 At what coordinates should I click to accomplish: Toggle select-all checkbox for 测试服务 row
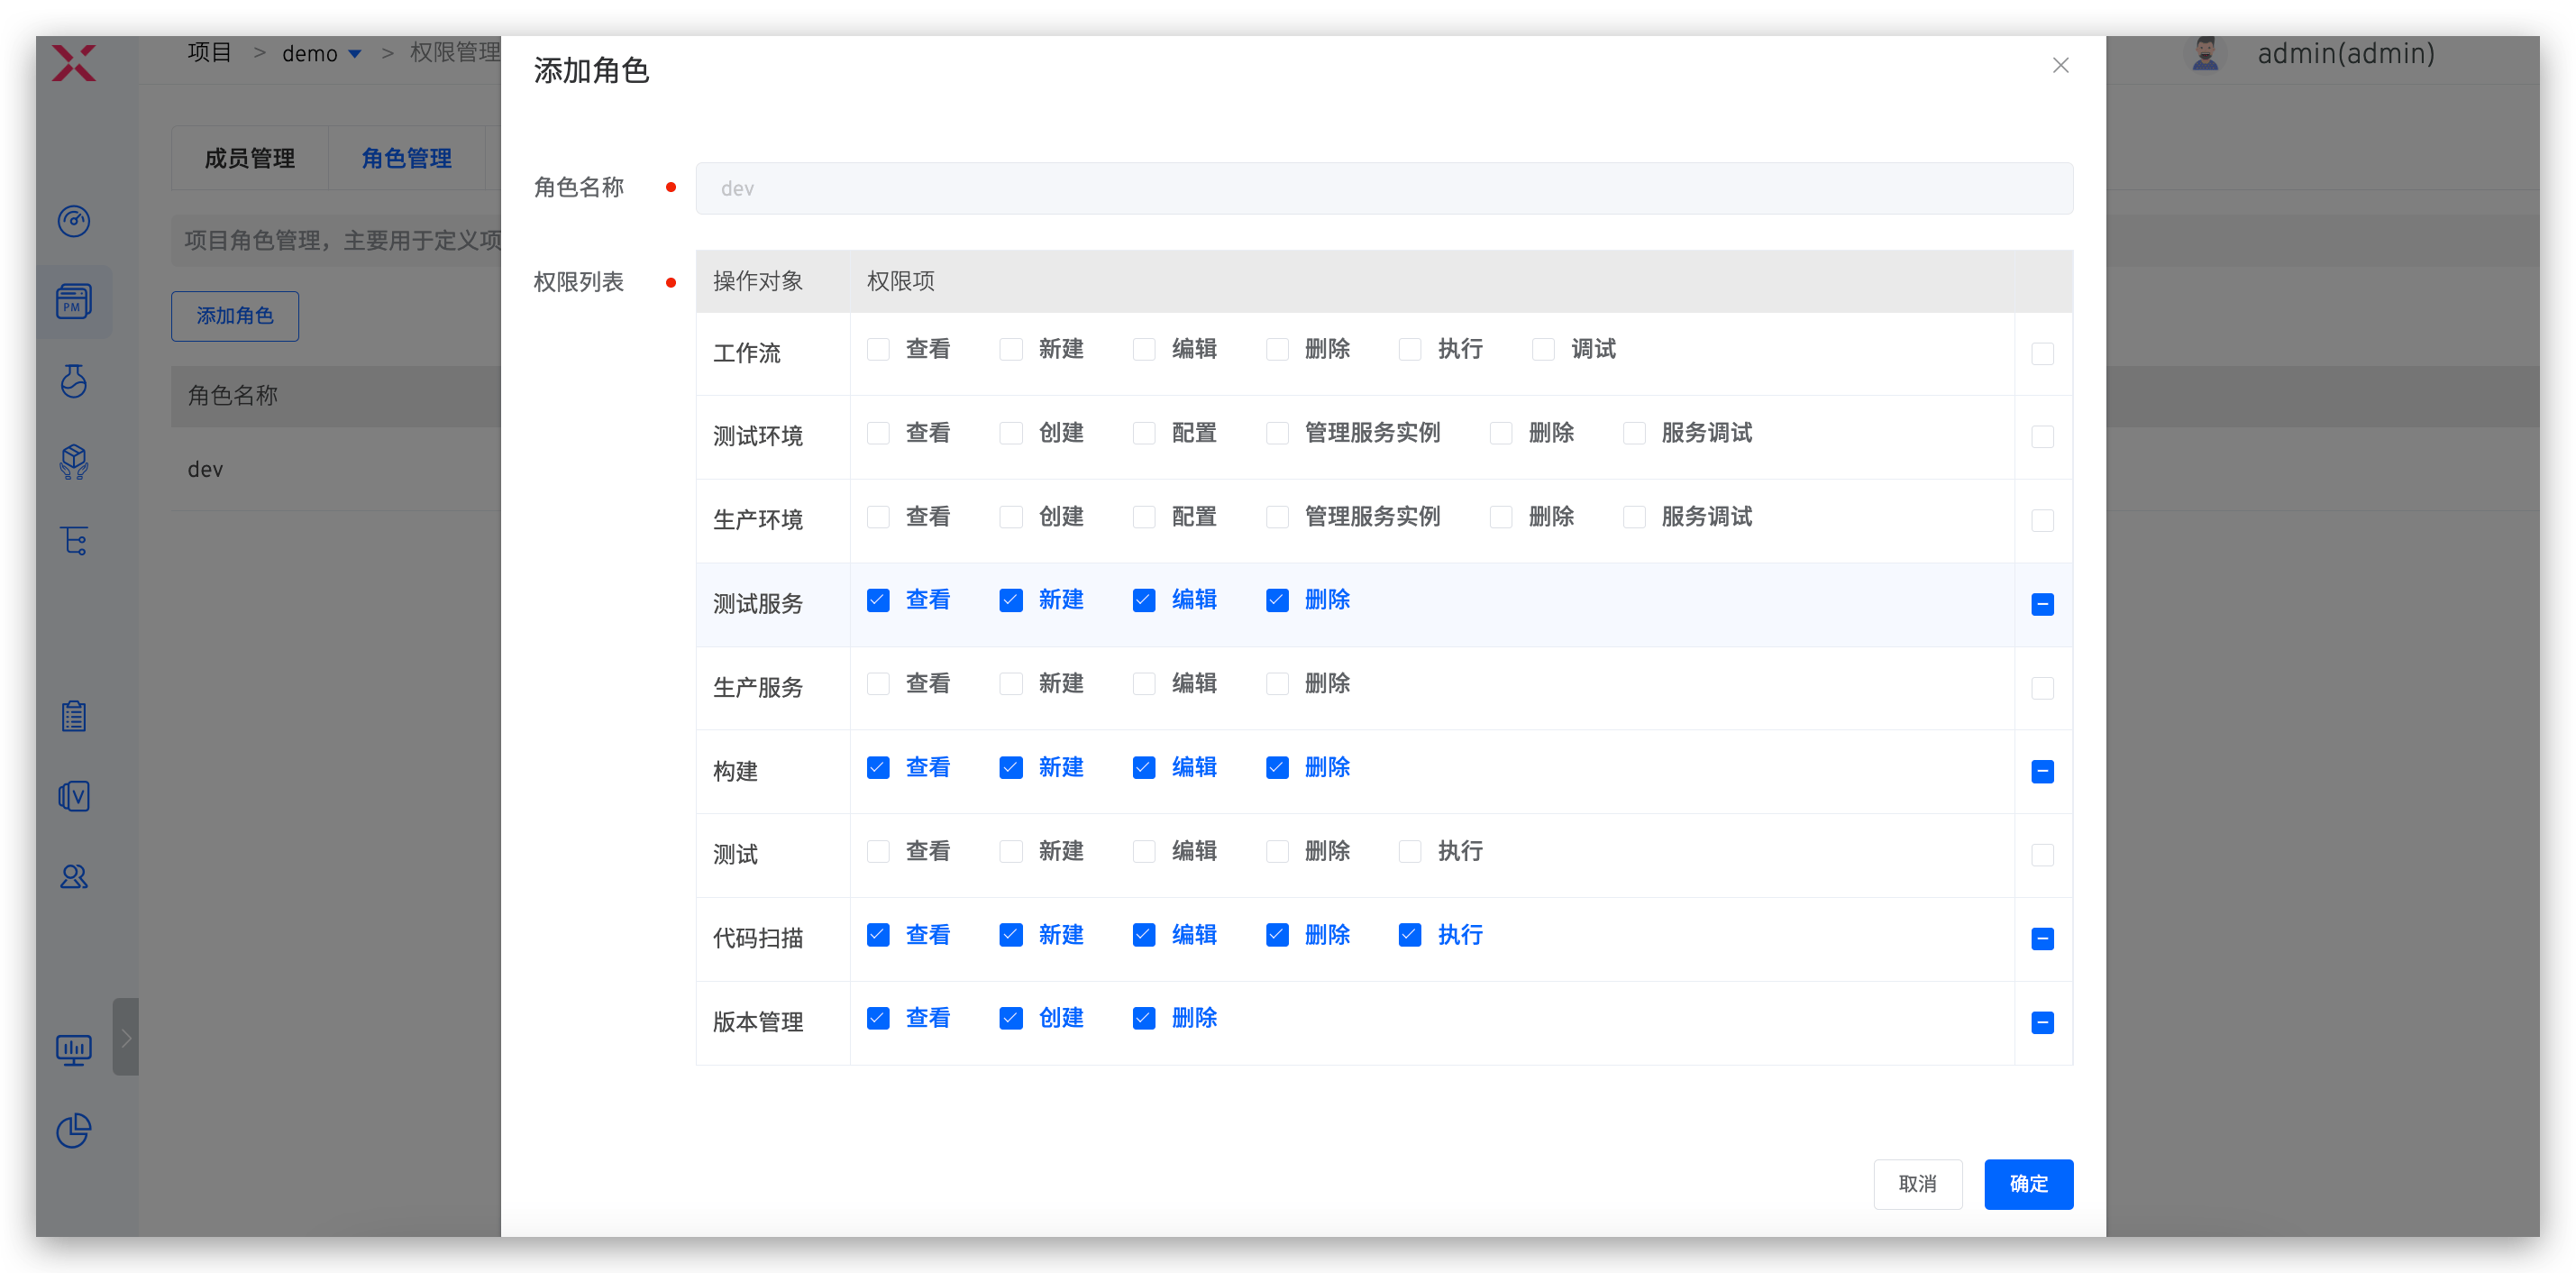tap(2042, 604)
